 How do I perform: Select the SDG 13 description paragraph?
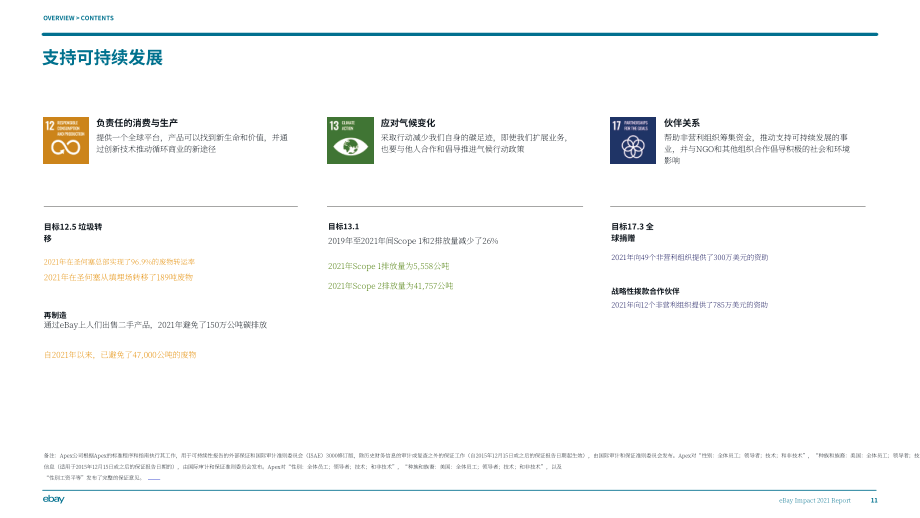pos(474,143)
